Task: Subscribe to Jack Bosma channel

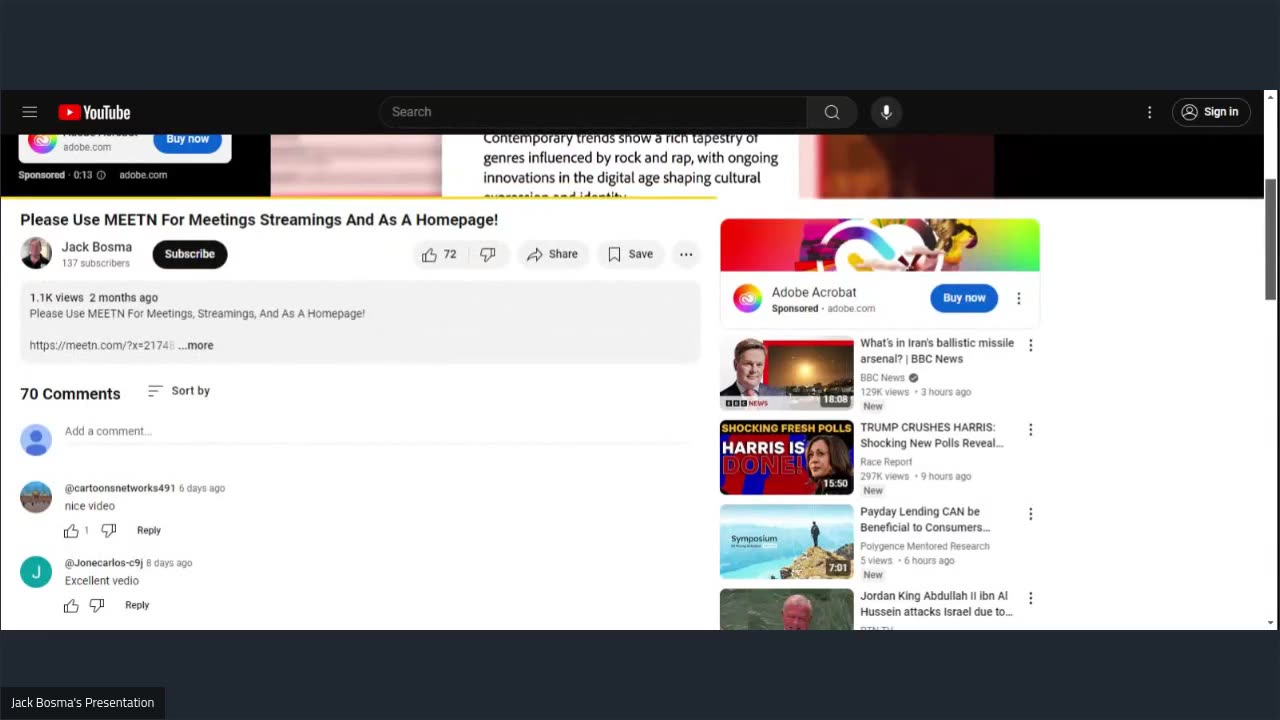Action: [x=190, y=254]
